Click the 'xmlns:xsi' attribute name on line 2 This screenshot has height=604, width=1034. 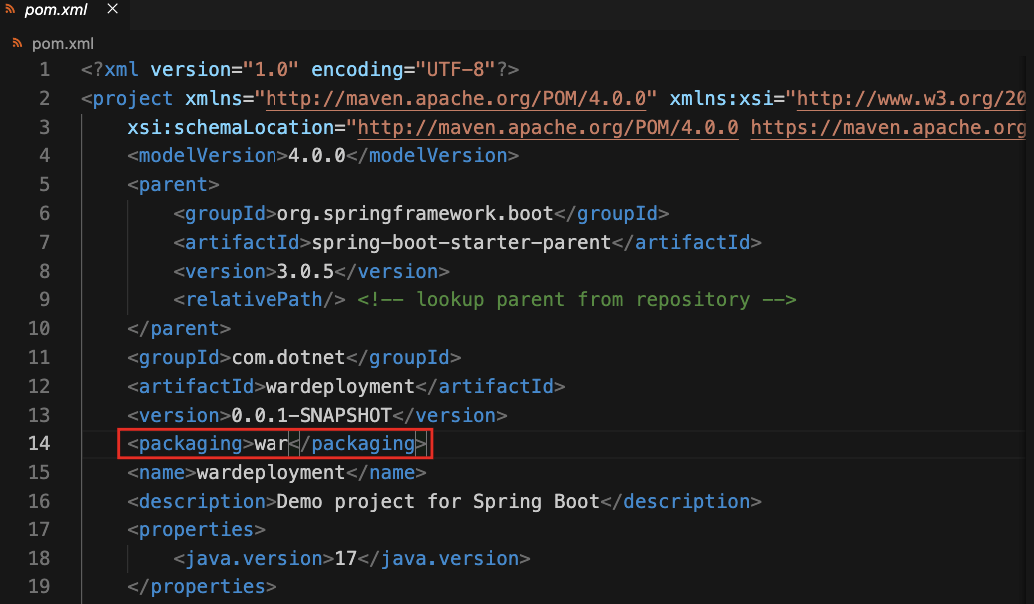point(721,99)
